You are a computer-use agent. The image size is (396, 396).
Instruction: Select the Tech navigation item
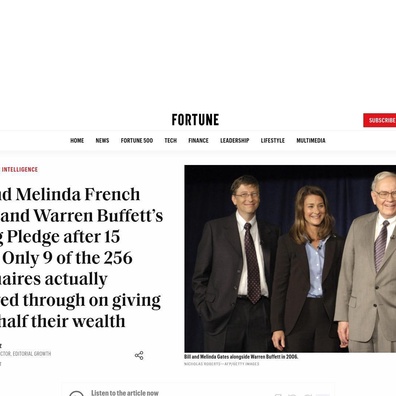point(171,140)
